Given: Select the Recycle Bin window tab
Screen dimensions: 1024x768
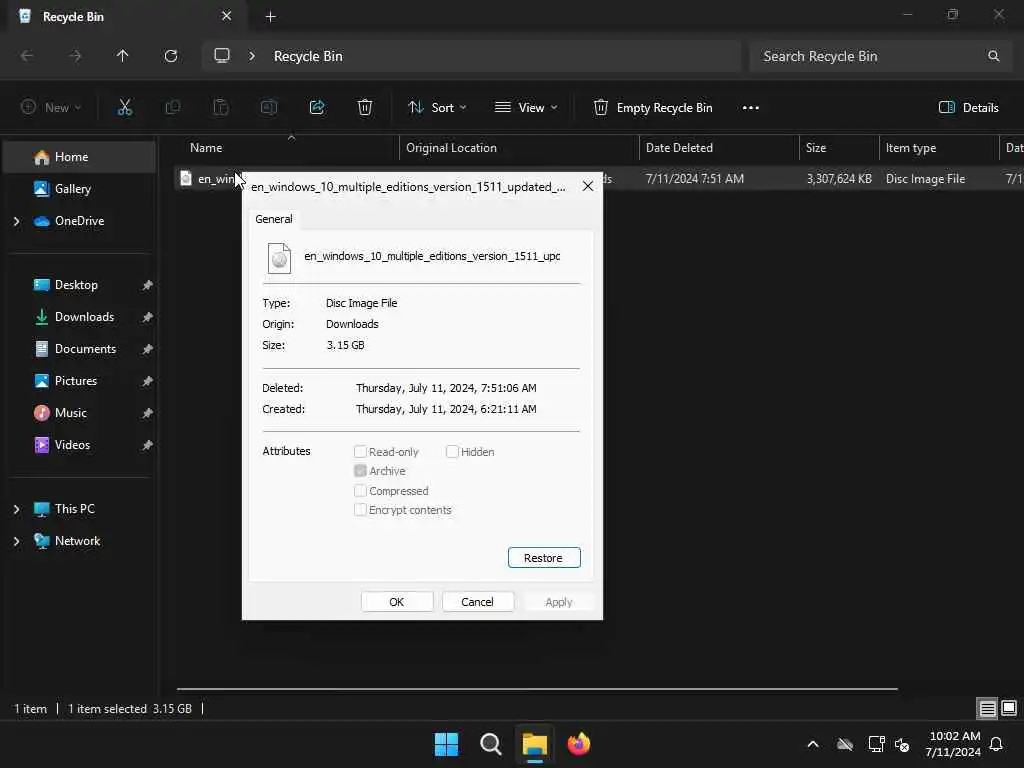Looking at the screenshot, I should tap(127, 16).
